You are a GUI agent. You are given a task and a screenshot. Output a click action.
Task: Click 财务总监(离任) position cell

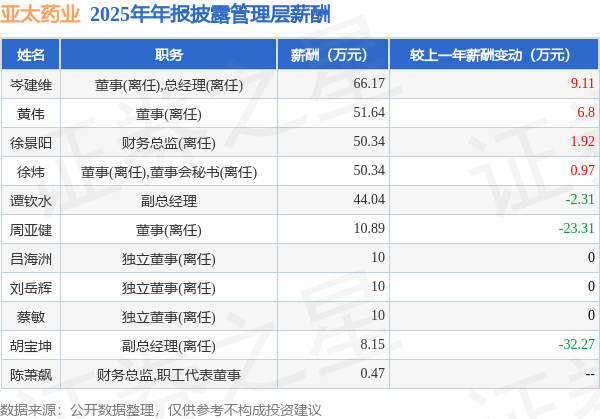point(169,143)
